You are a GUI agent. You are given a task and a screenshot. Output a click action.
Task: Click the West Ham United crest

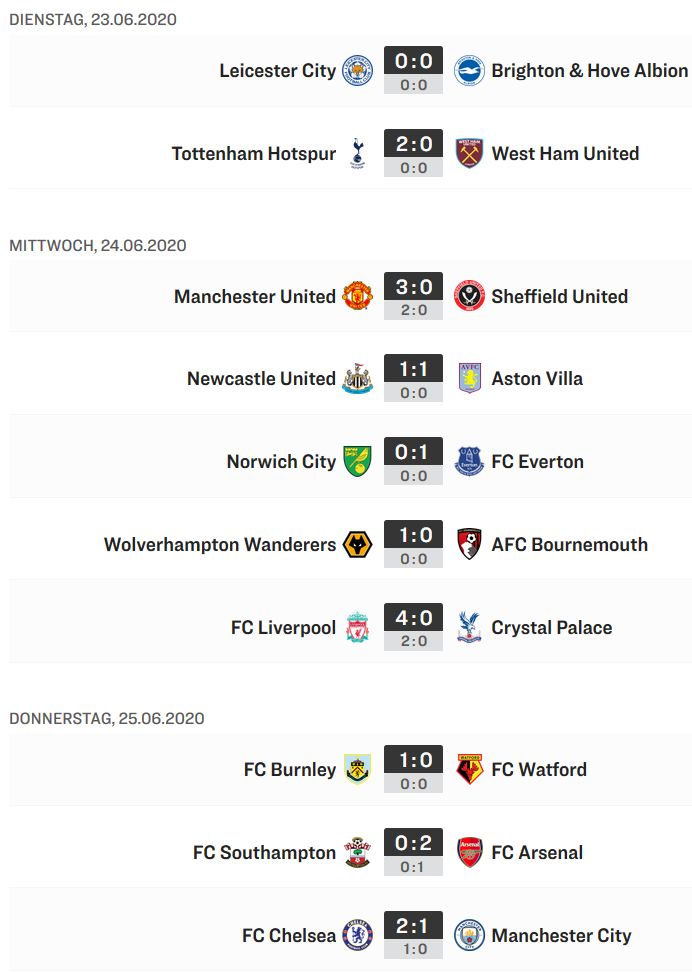[x=469, y=154]
